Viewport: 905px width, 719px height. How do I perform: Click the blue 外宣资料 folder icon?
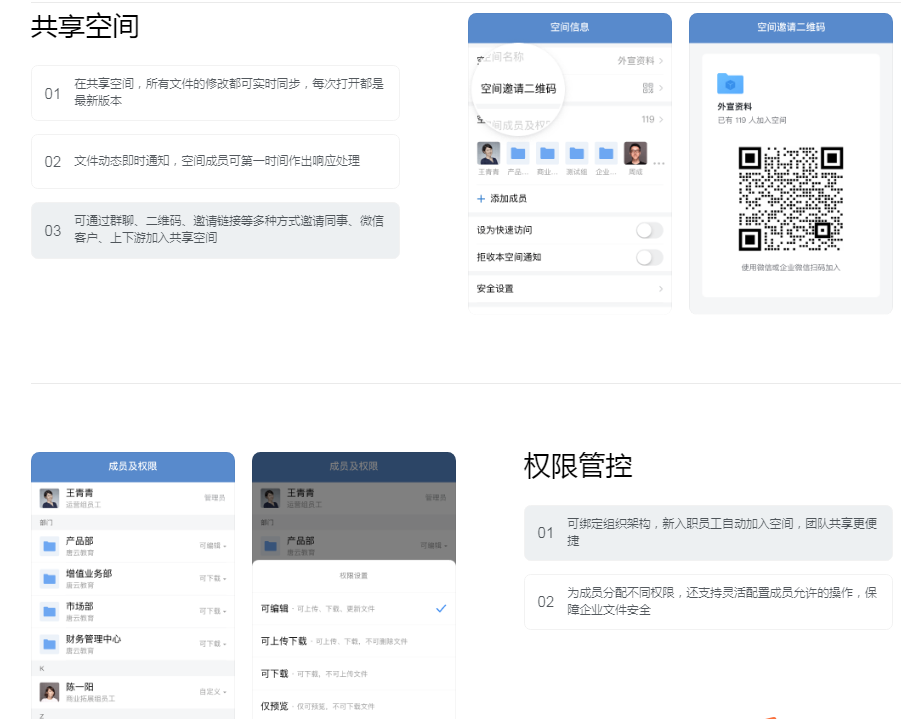[x=730, y=84]
